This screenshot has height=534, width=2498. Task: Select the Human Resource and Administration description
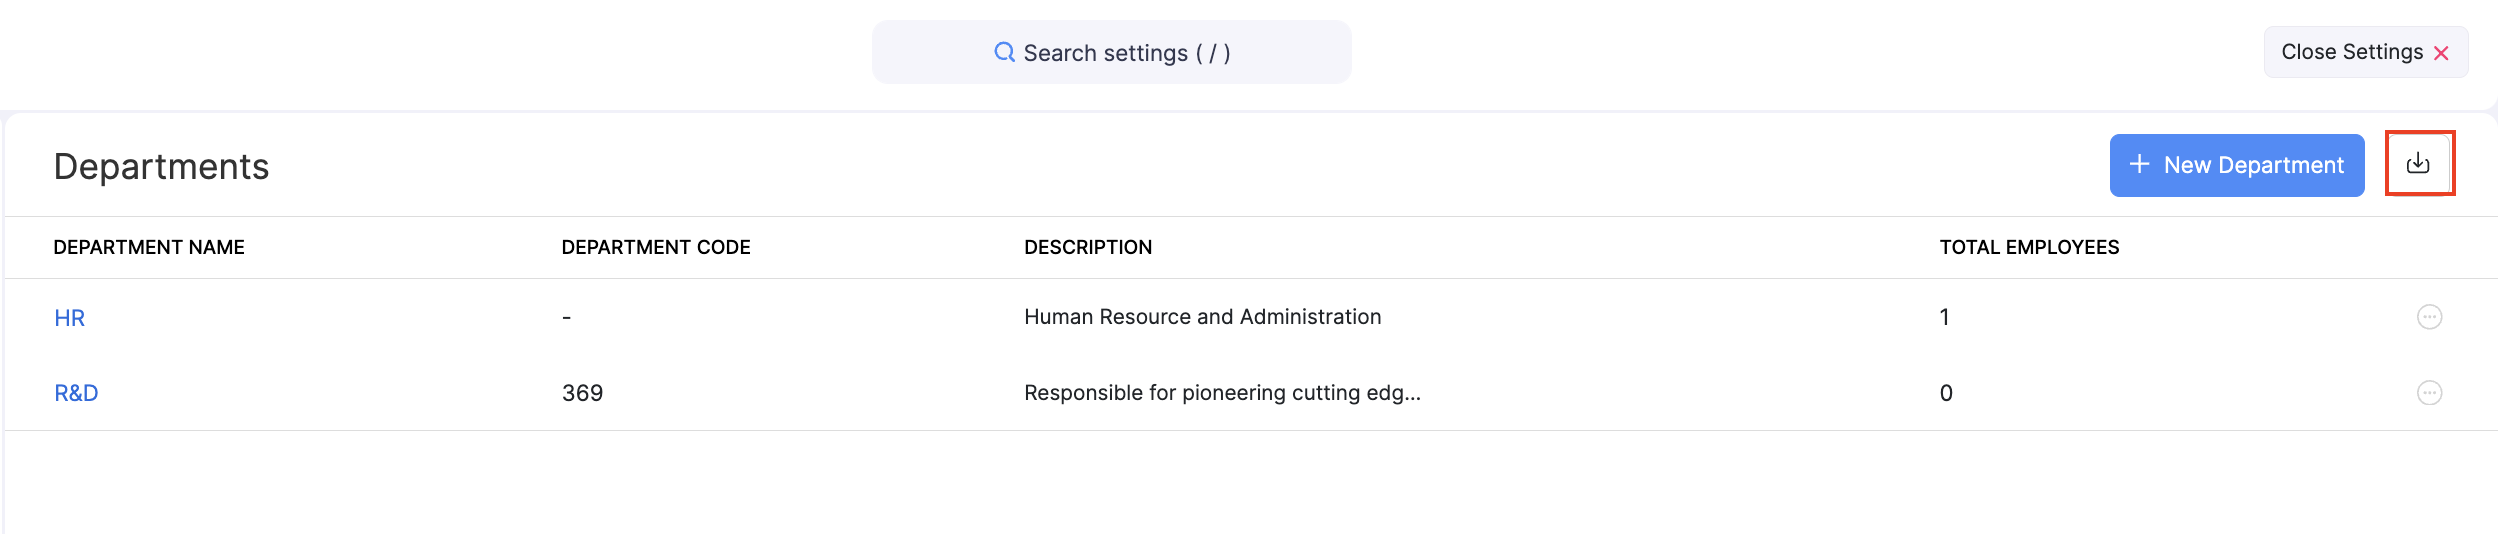click(1202, 317)
